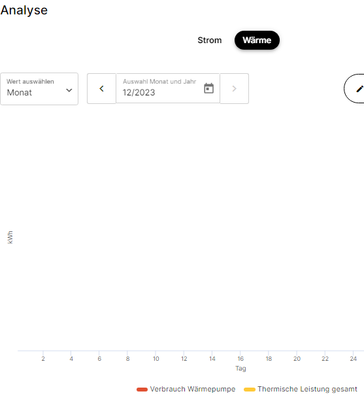Click the disabled next month chevron
Image resolution: width=364 pixels, height=400 pixels.
pos(234,89)
